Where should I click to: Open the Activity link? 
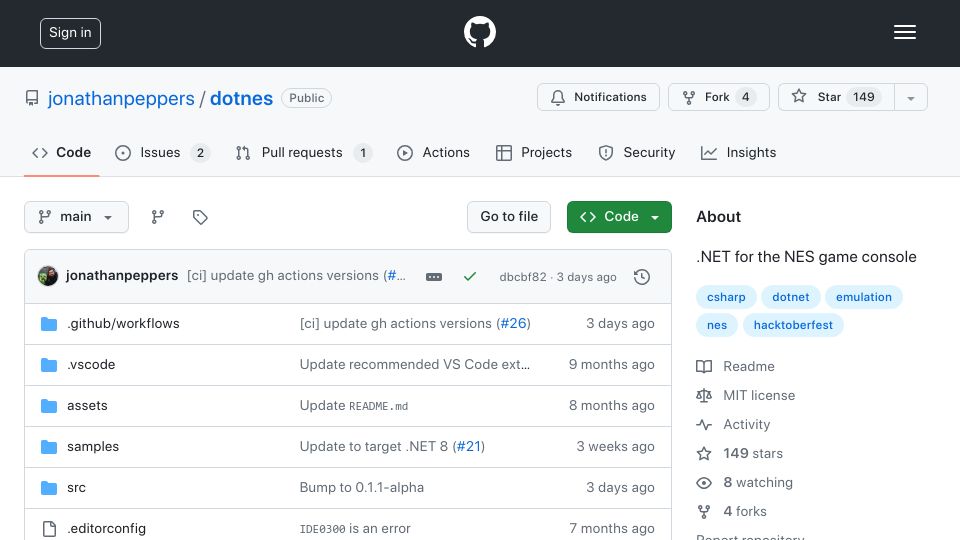733,424
